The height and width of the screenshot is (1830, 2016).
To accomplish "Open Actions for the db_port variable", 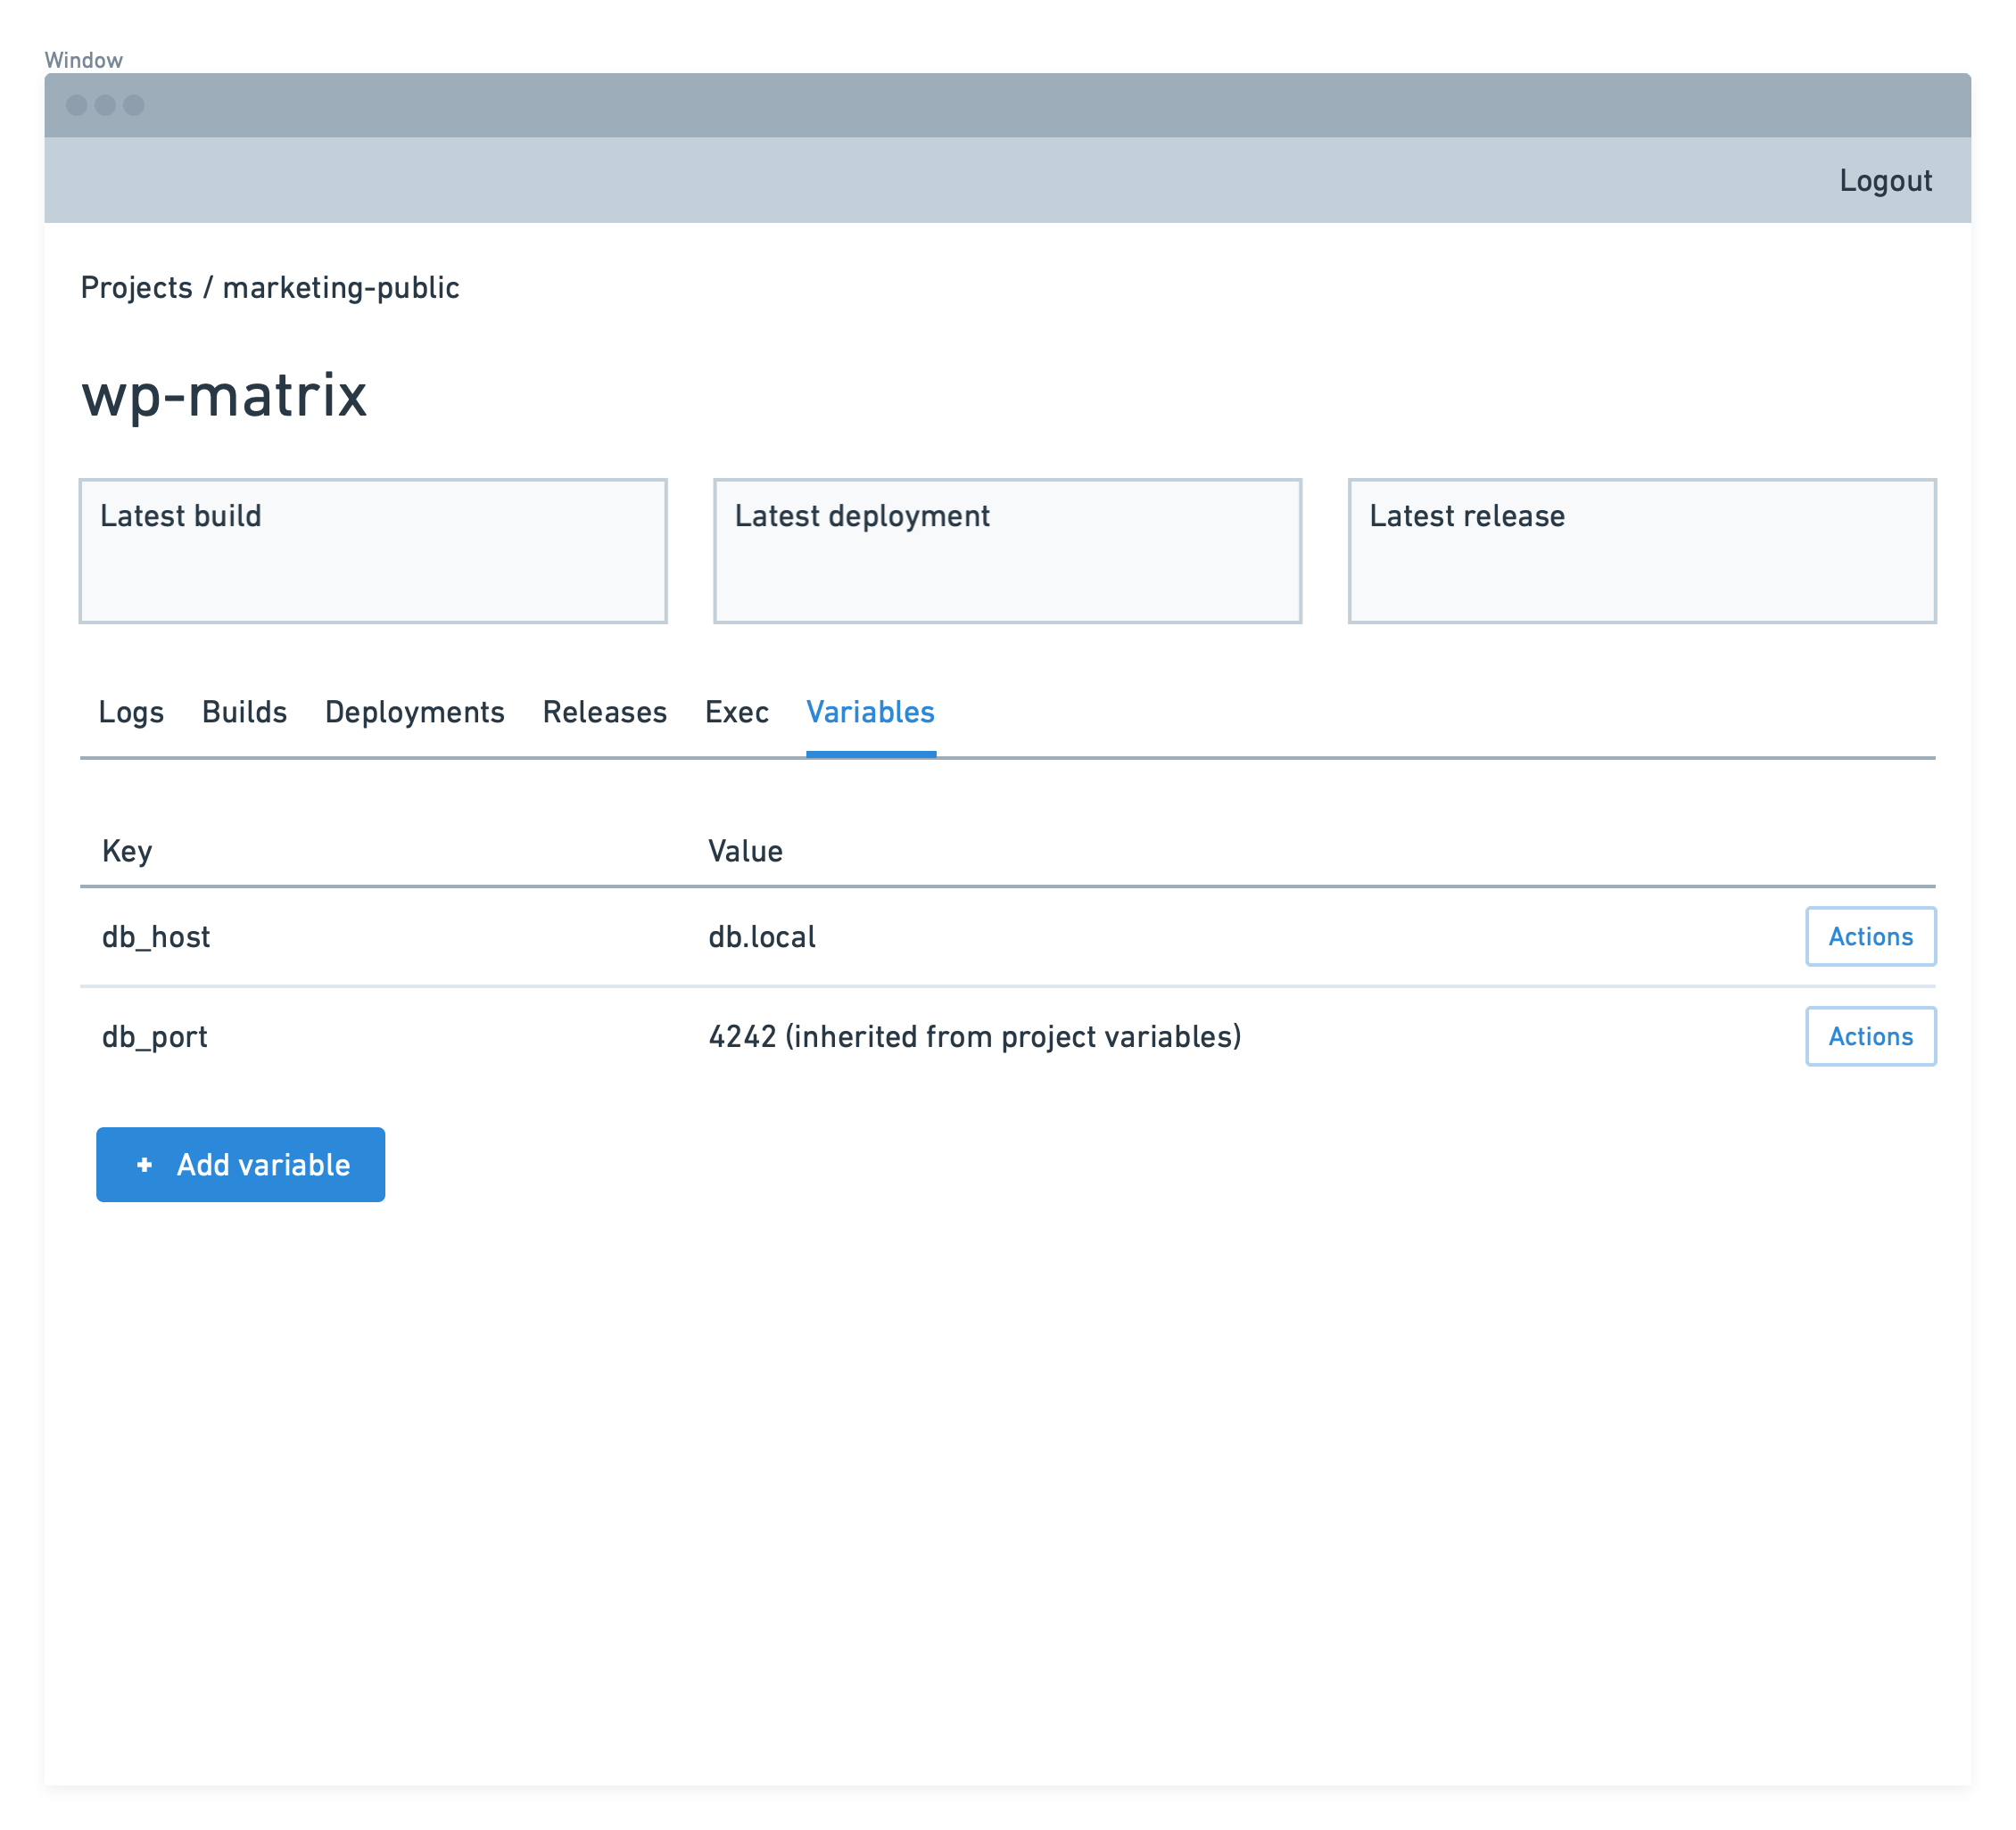I will (x=1870, y=1036).
